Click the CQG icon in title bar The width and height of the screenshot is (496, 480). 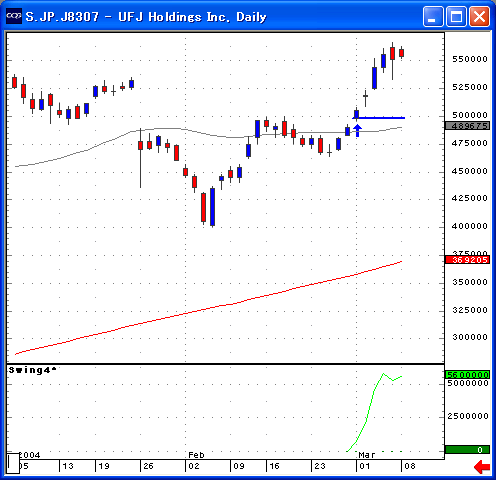point(14,16)
